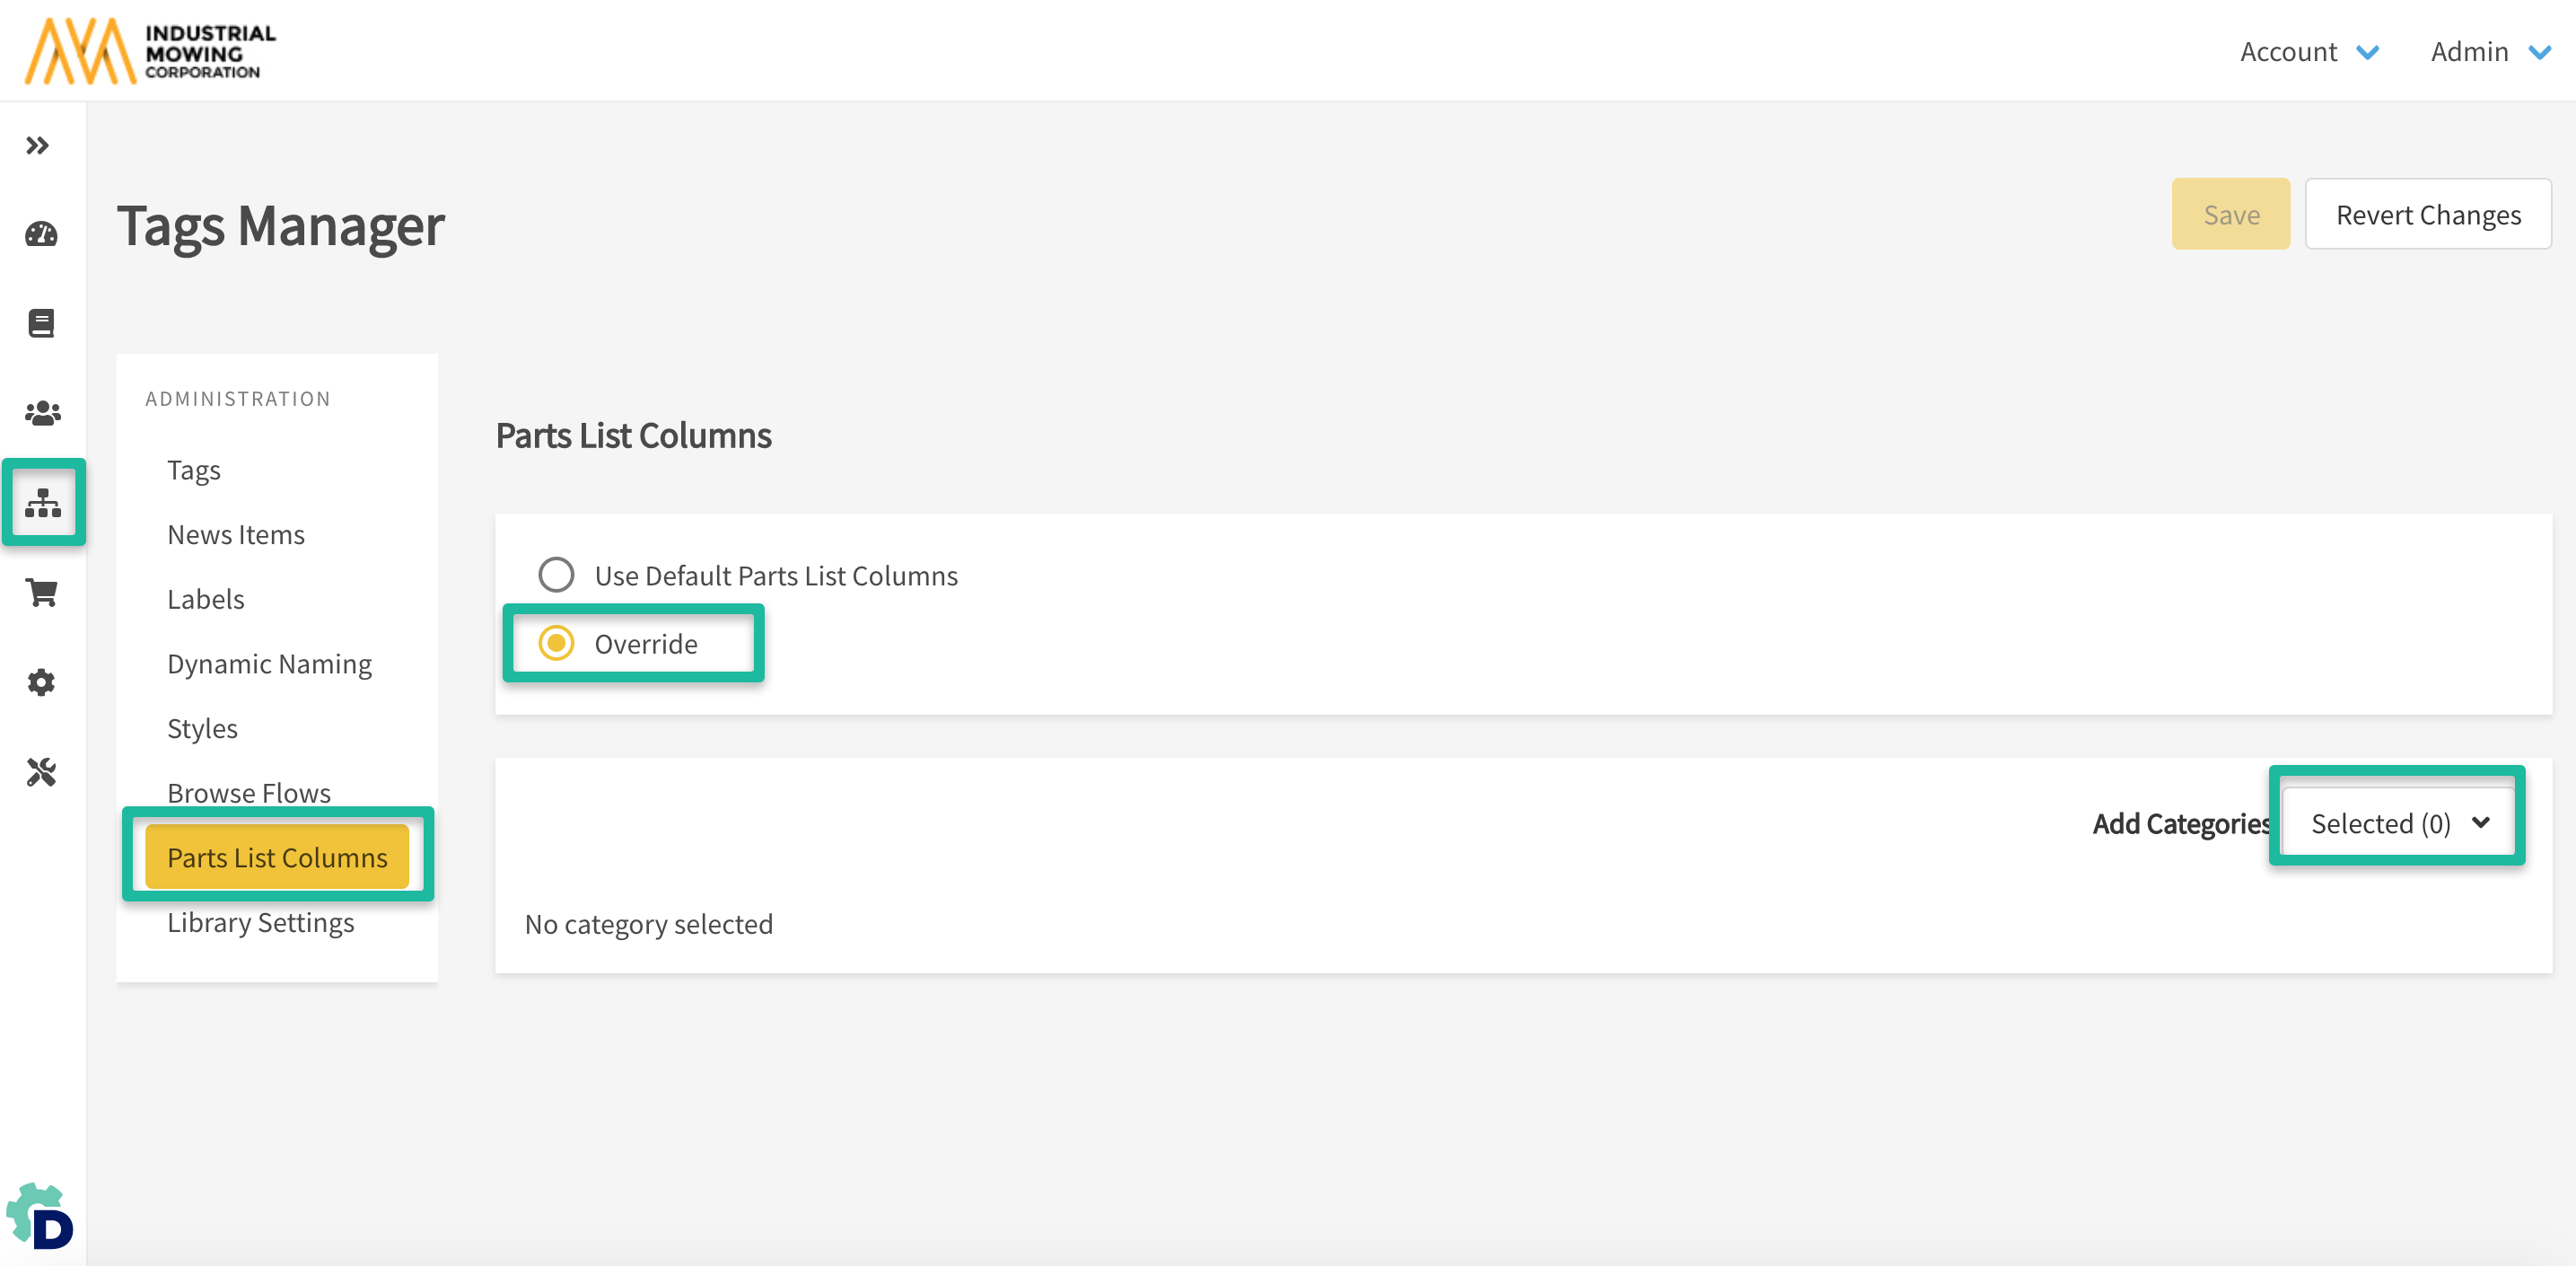The image size is (2576, 1266).
Task: Open the dashboard gauge icon
Action: [41, 235]
